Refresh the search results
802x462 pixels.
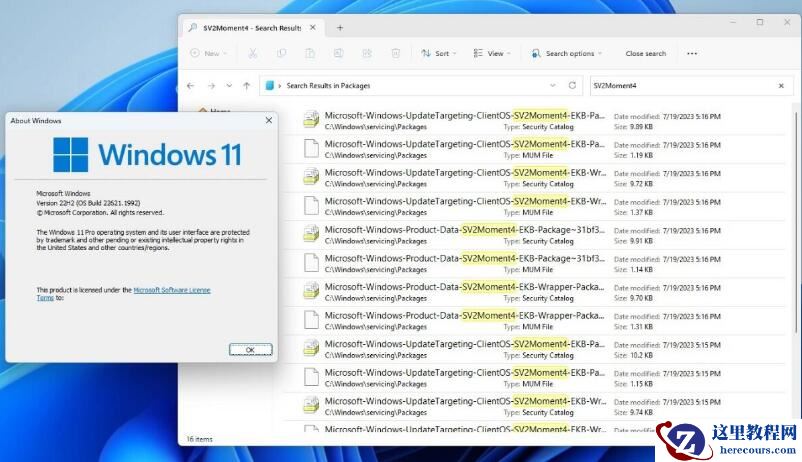coord(572,85)
